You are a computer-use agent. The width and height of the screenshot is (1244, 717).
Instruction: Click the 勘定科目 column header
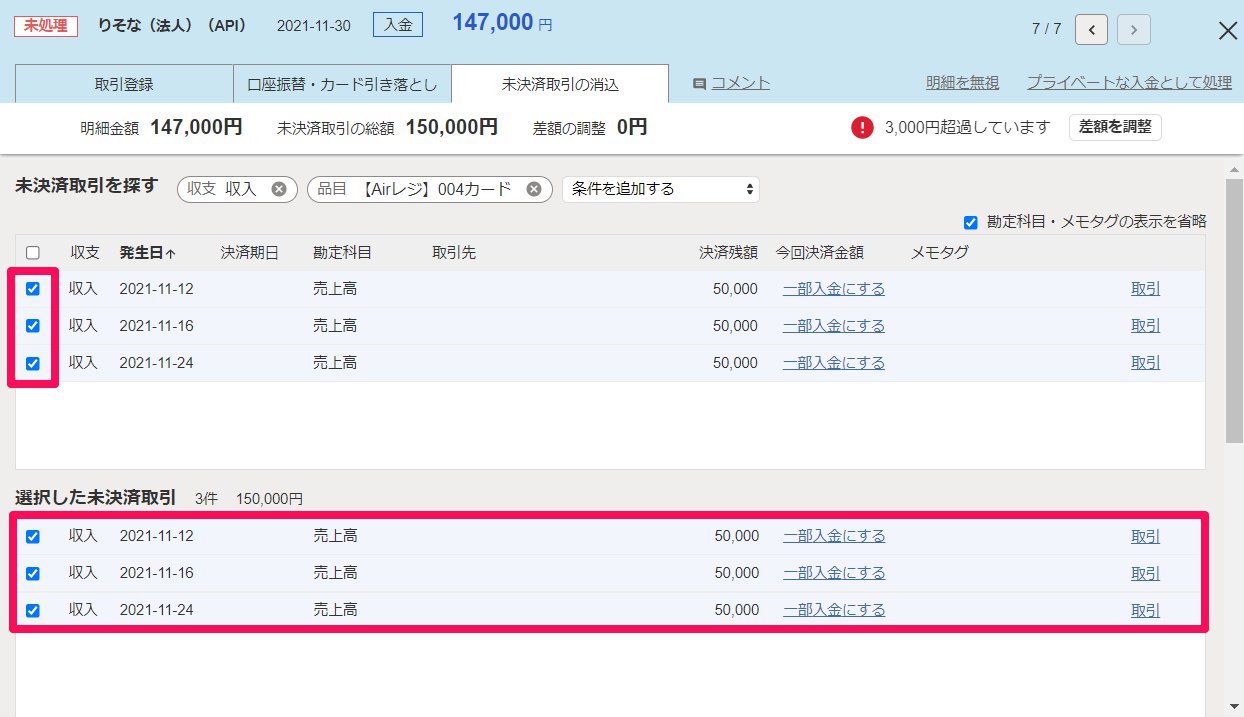pos(342,253)
